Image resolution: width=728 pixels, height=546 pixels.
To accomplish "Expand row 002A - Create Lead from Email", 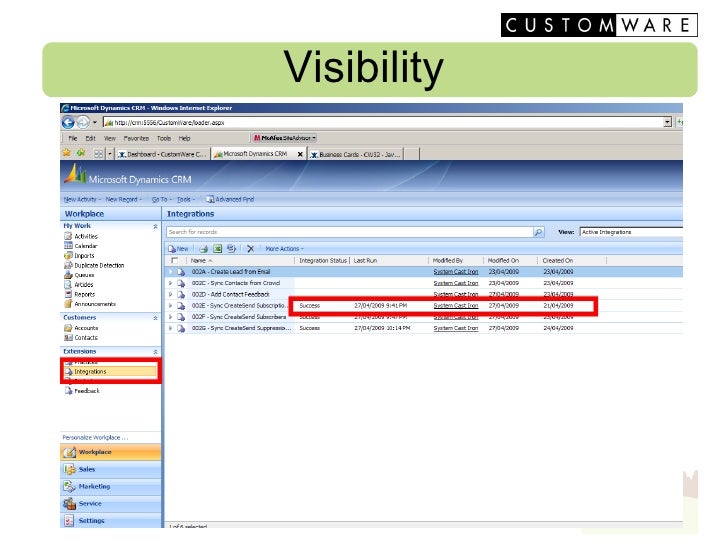I will click(170, 272).
